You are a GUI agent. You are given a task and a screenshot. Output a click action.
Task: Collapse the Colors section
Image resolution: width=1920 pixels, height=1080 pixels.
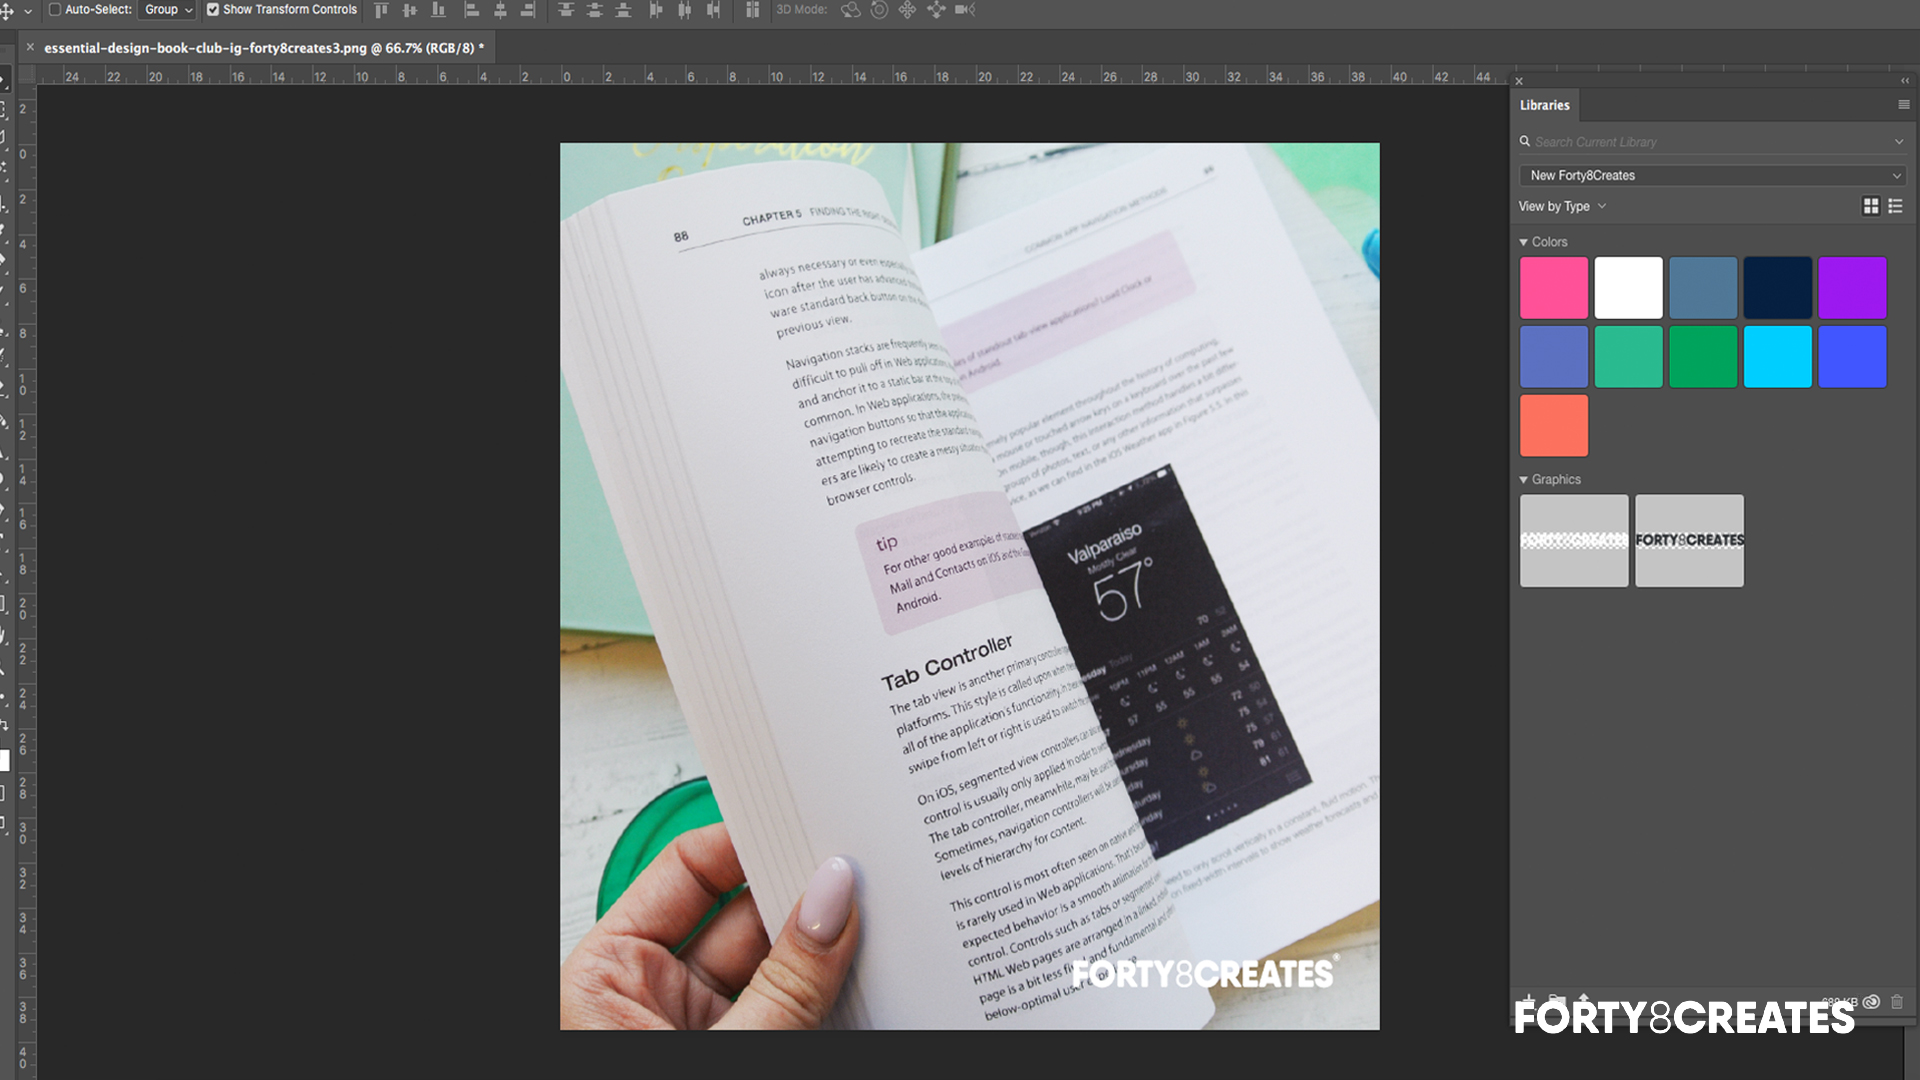1525,242
